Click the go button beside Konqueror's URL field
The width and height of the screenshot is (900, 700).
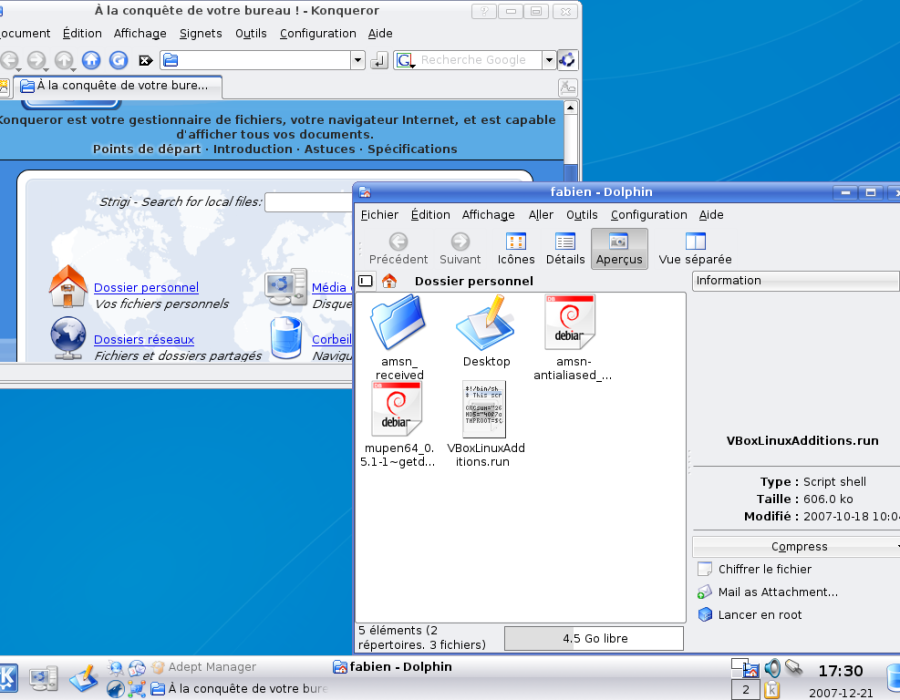(x=379, y=60)
